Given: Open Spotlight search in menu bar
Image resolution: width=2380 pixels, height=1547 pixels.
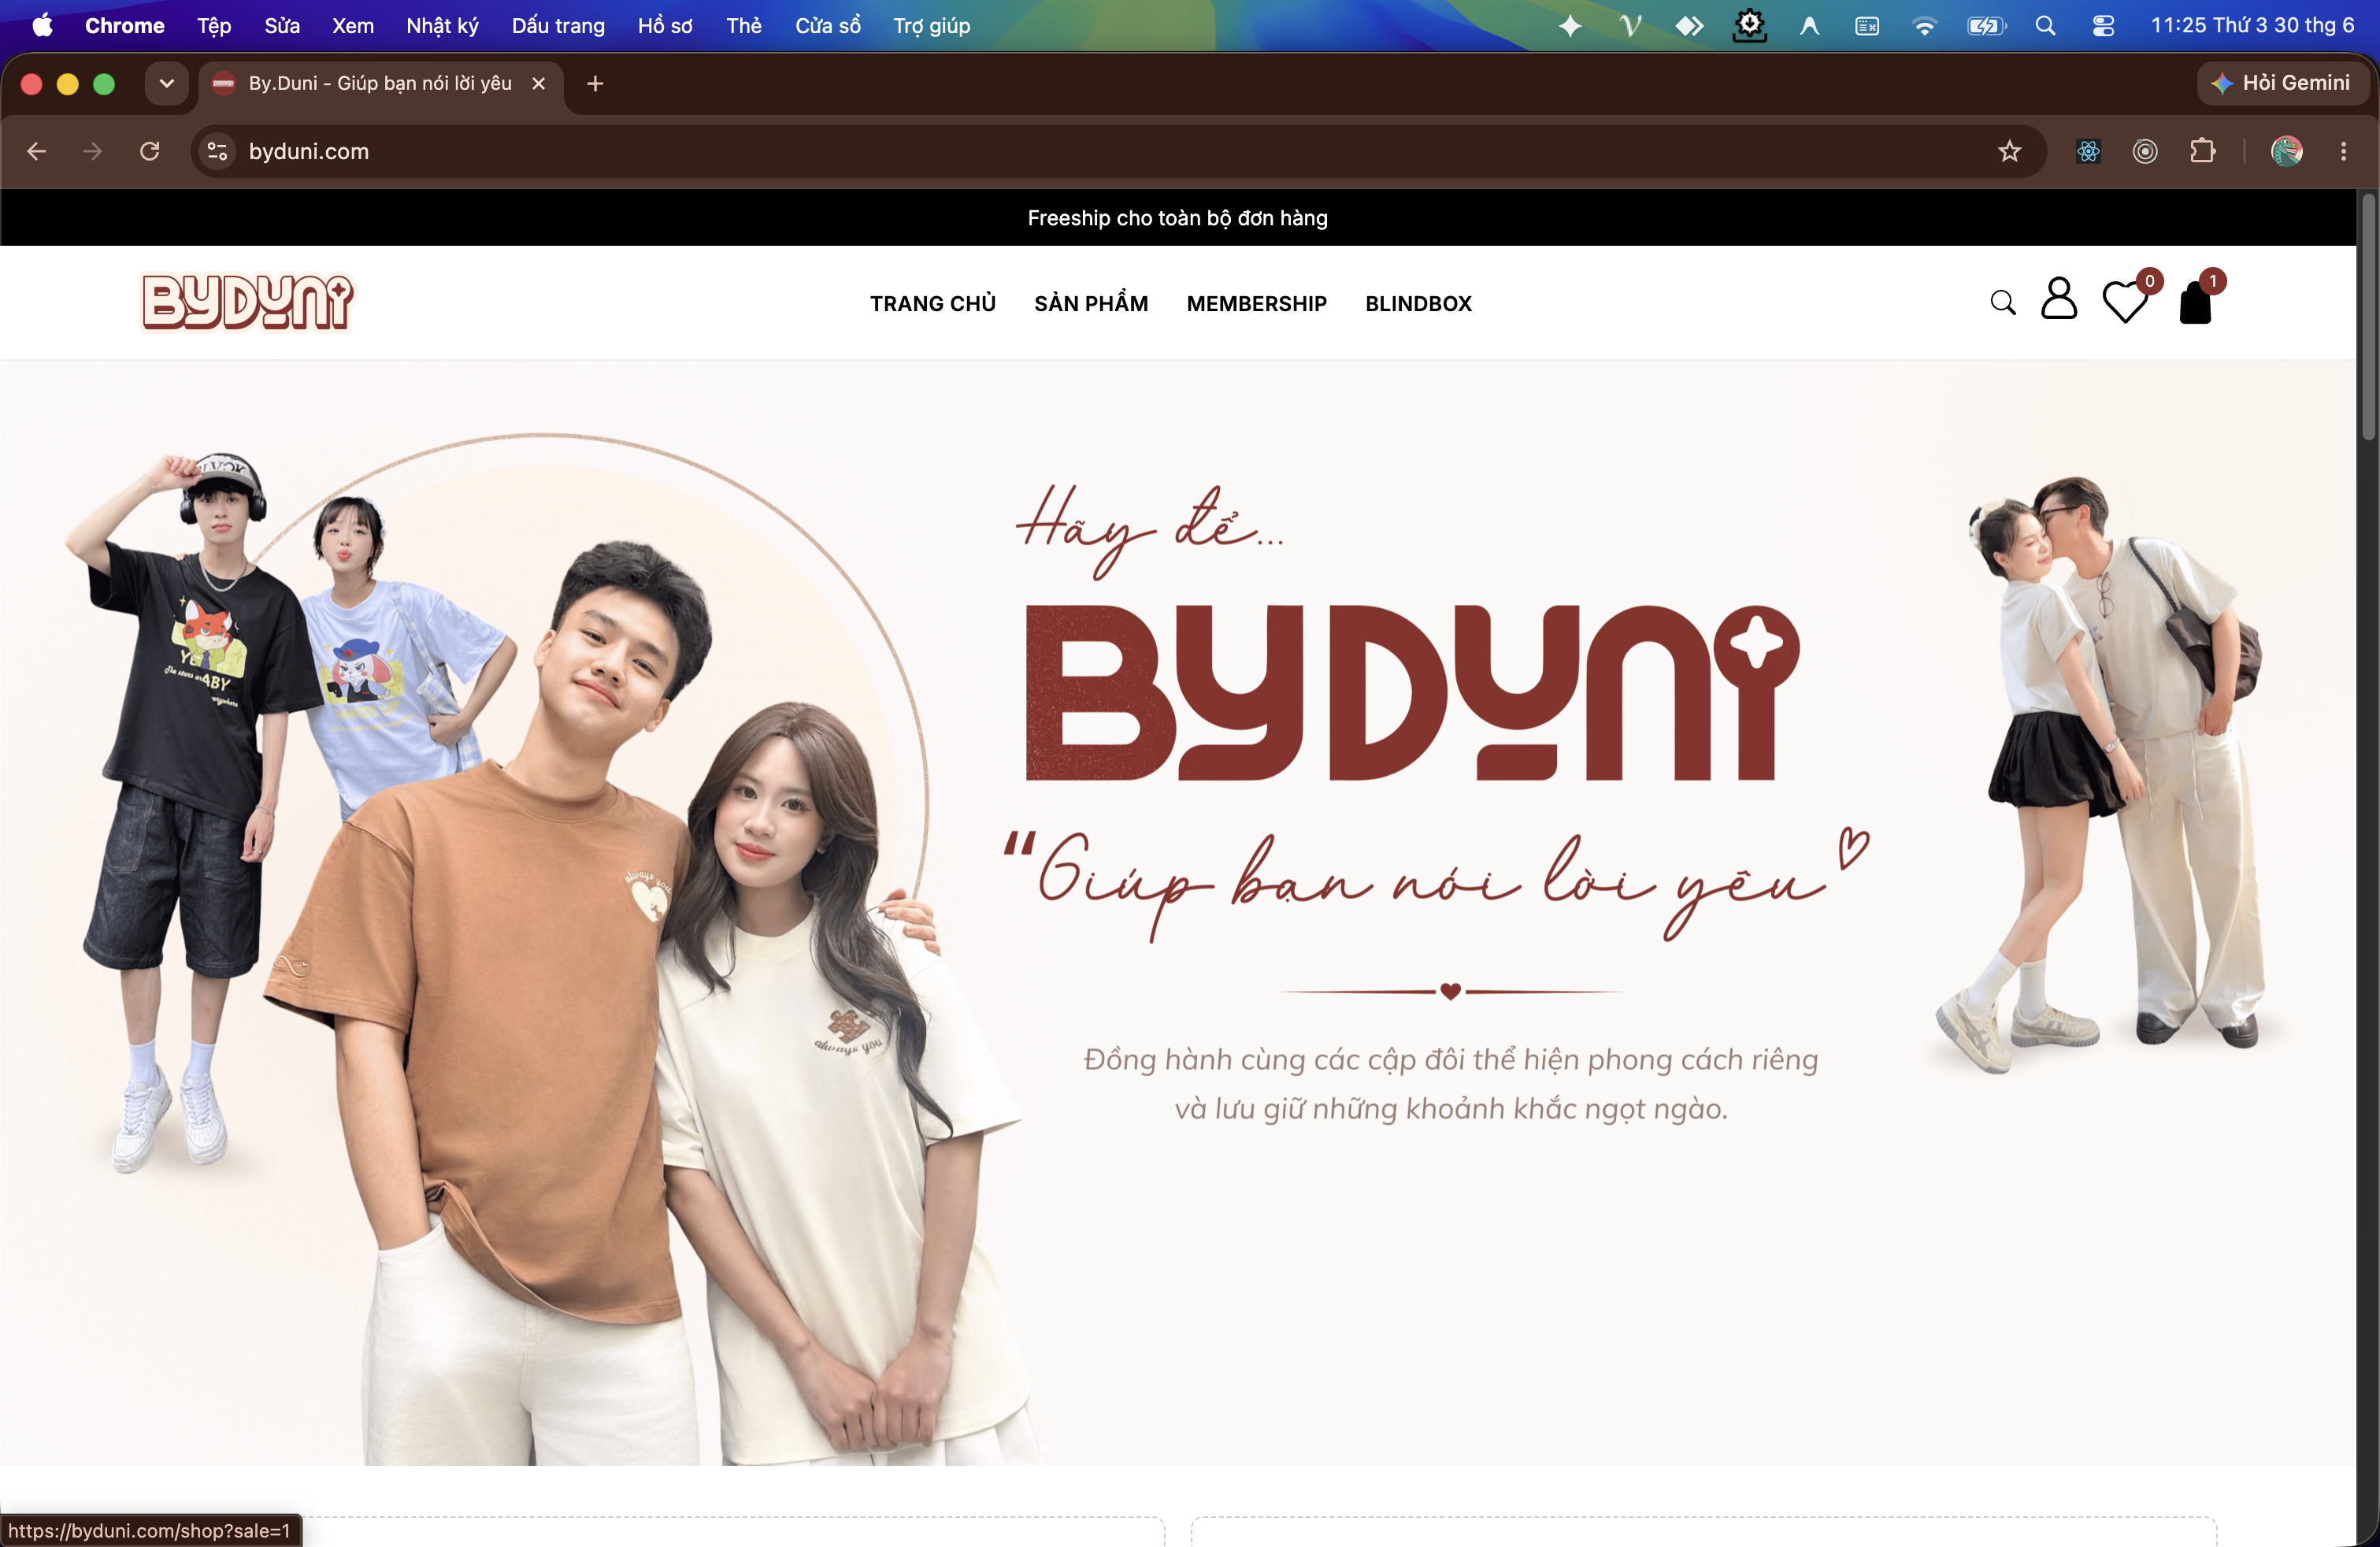Looking at the screenshot, I should click(2045, 25).
